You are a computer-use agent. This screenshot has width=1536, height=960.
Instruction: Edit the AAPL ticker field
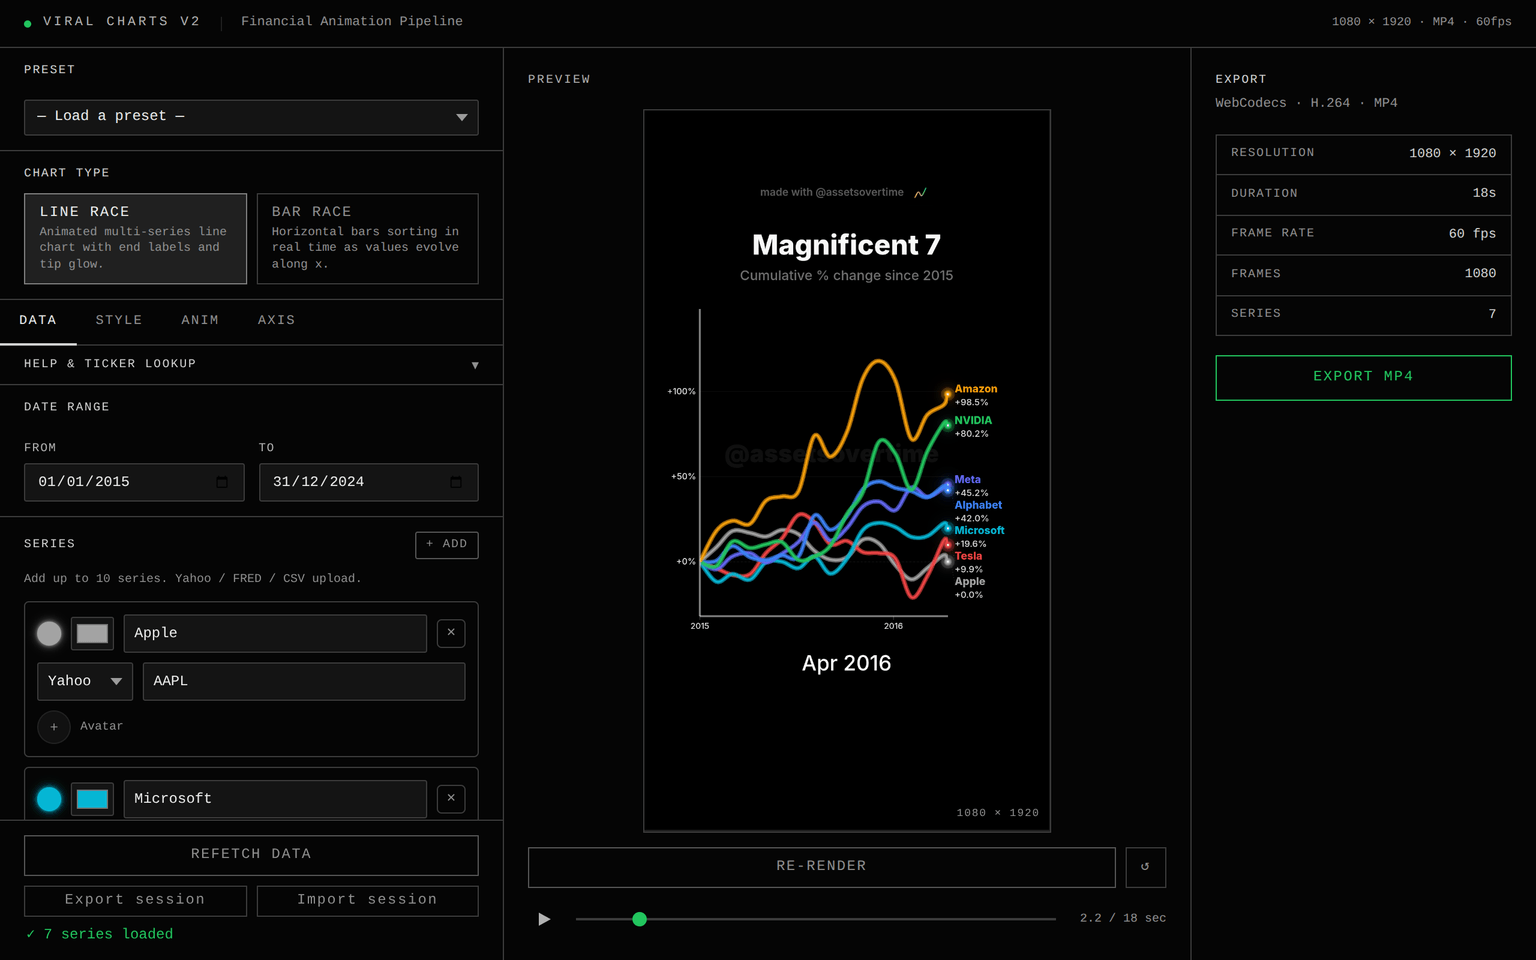click(x=304, y=682)
